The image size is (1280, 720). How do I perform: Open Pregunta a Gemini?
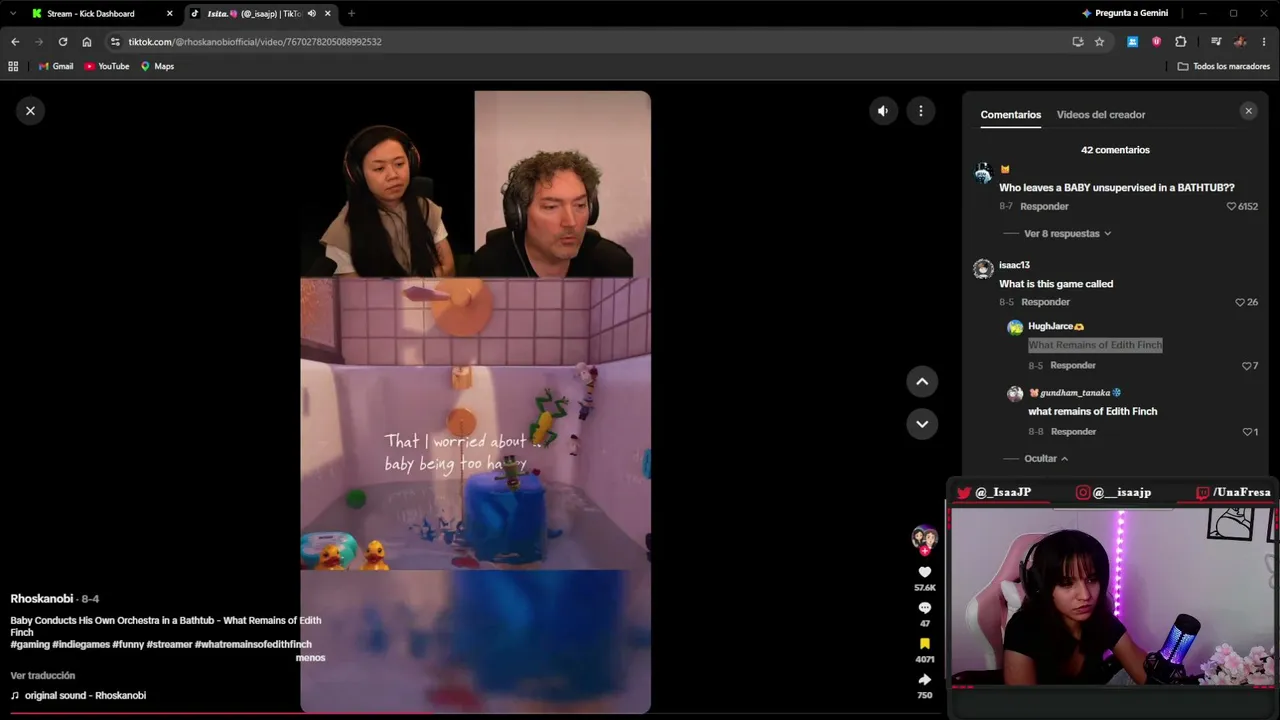point(1124,14)
